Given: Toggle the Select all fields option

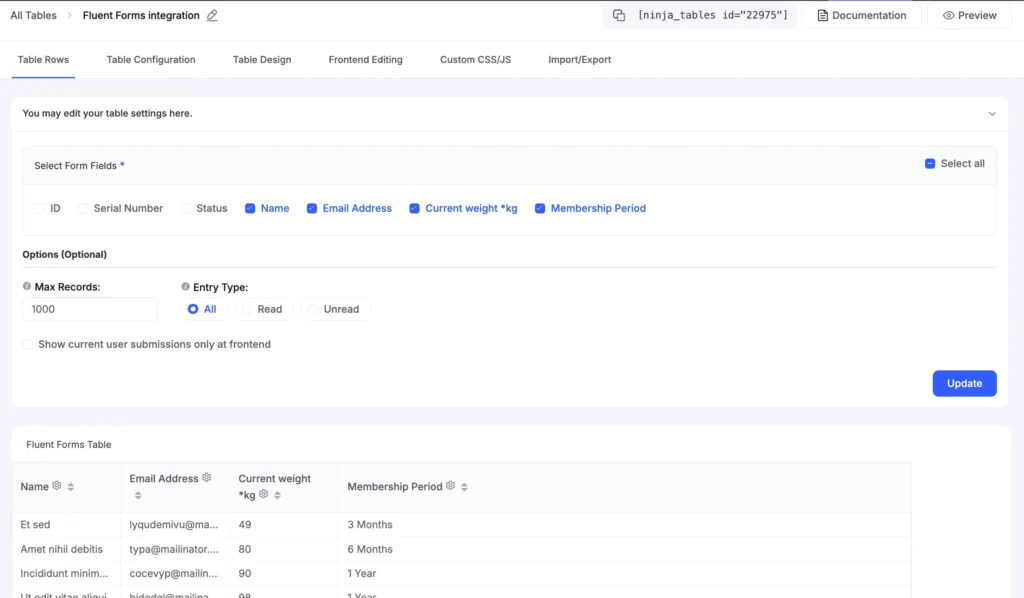Looking at the screenshot, I should (x=931, y=162).
